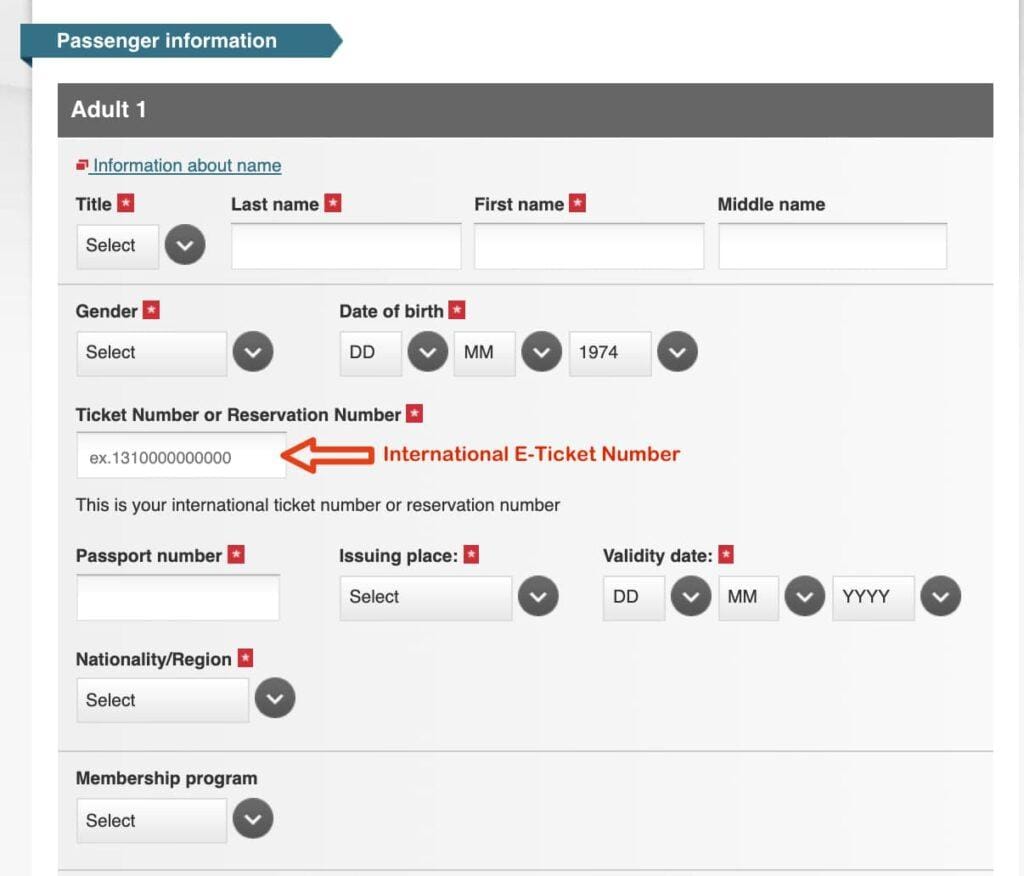Screen dimensions: 1024x876
Task: Focus the Middle name input field
Action: coord(833,246)
